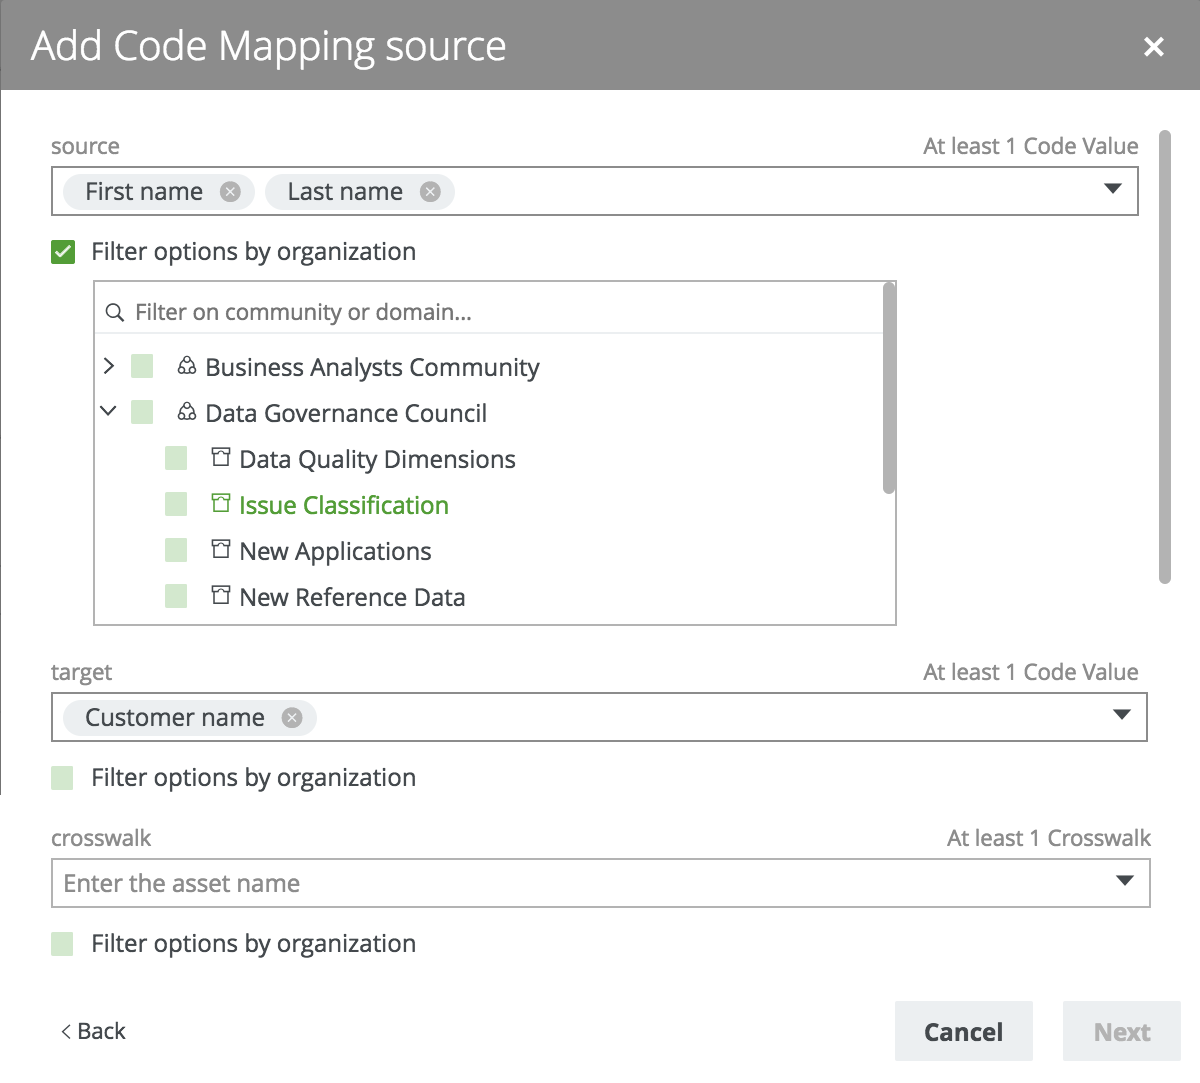Collapse the Data Governance Council node
Viewport: 1200px width, 1083px height.
109,412
